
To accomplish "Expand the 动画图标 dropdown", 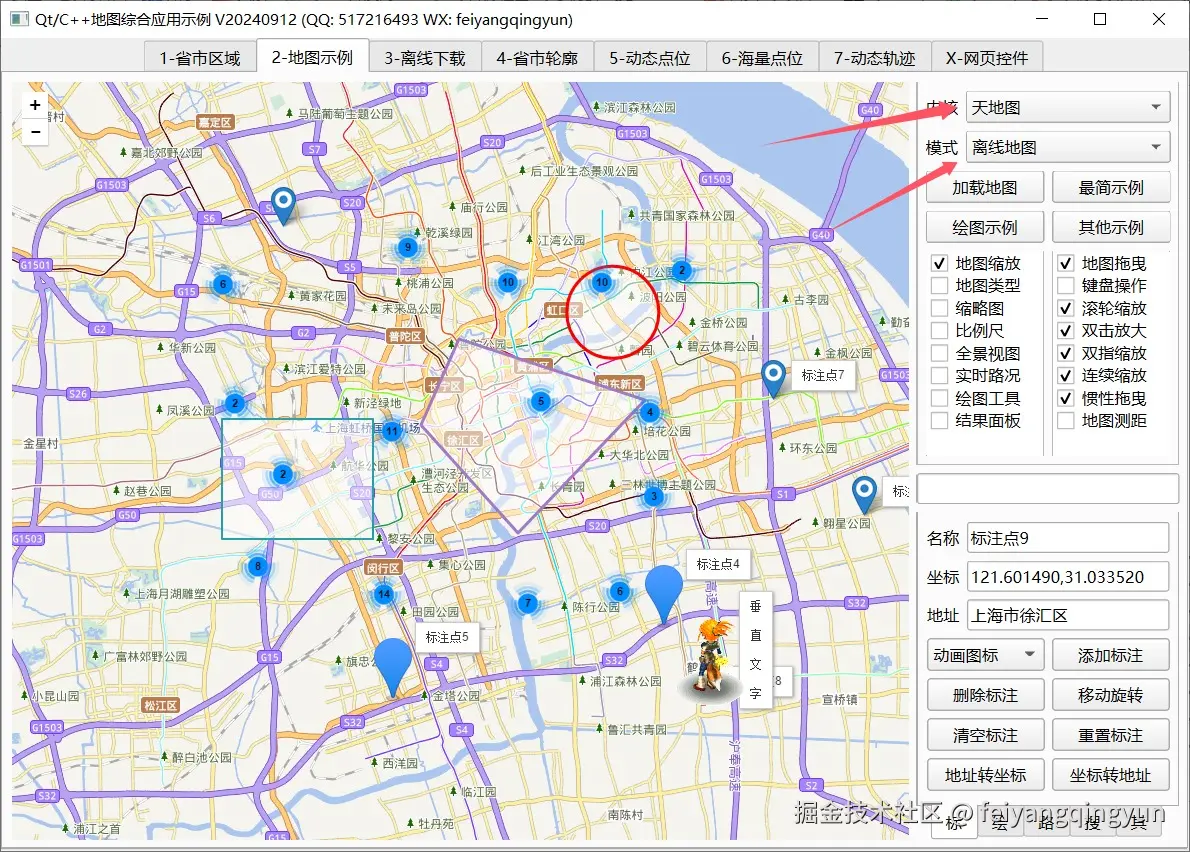I will click(x=985, y=654).
